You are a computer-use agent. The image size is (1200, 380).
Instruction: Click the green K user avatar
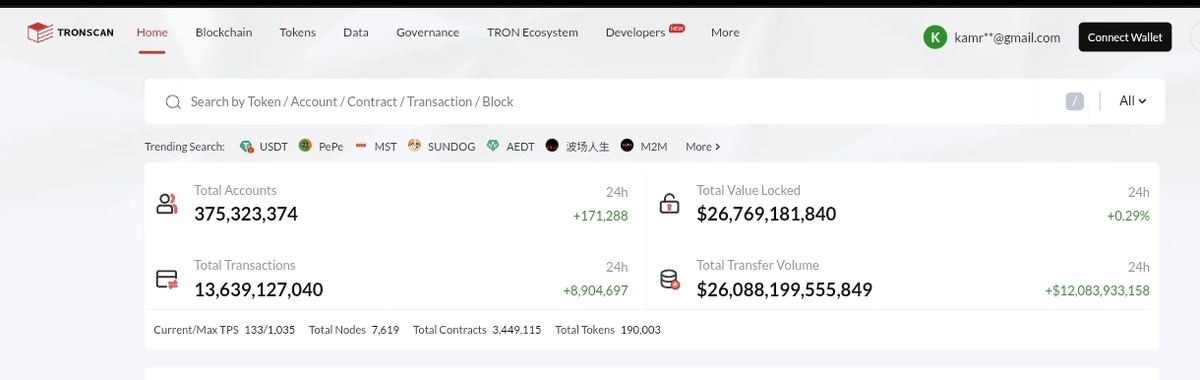[935, 37]
